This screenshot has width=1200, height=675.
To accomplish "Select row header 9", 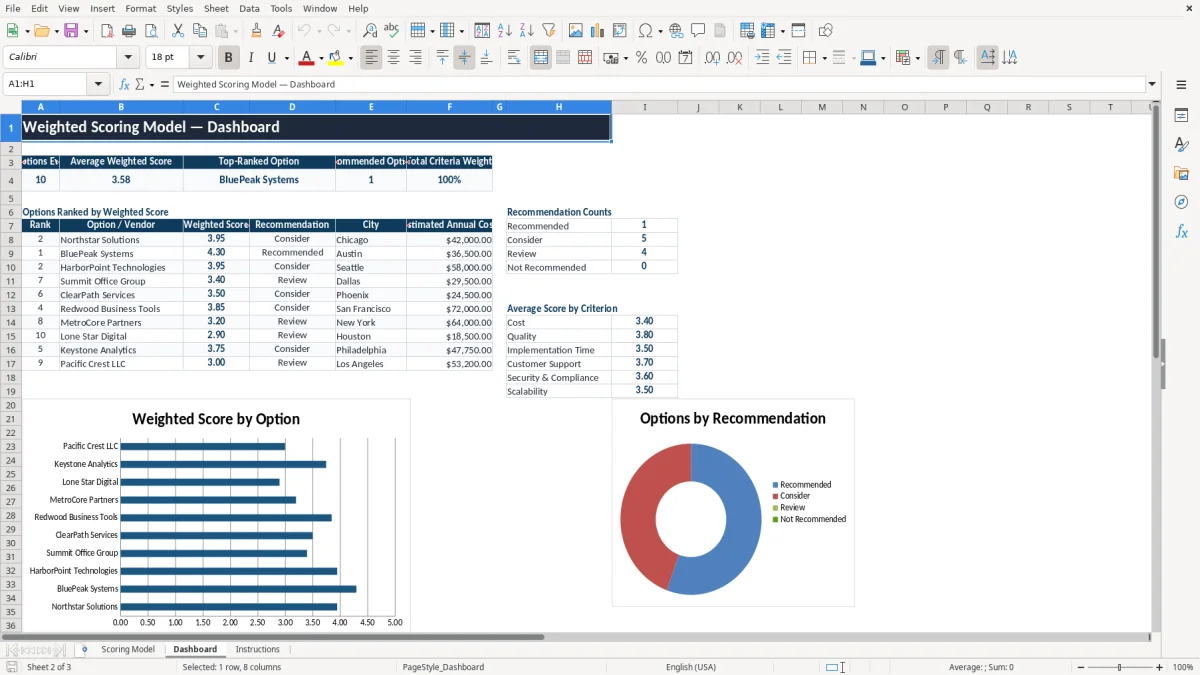I will [11, 253].
